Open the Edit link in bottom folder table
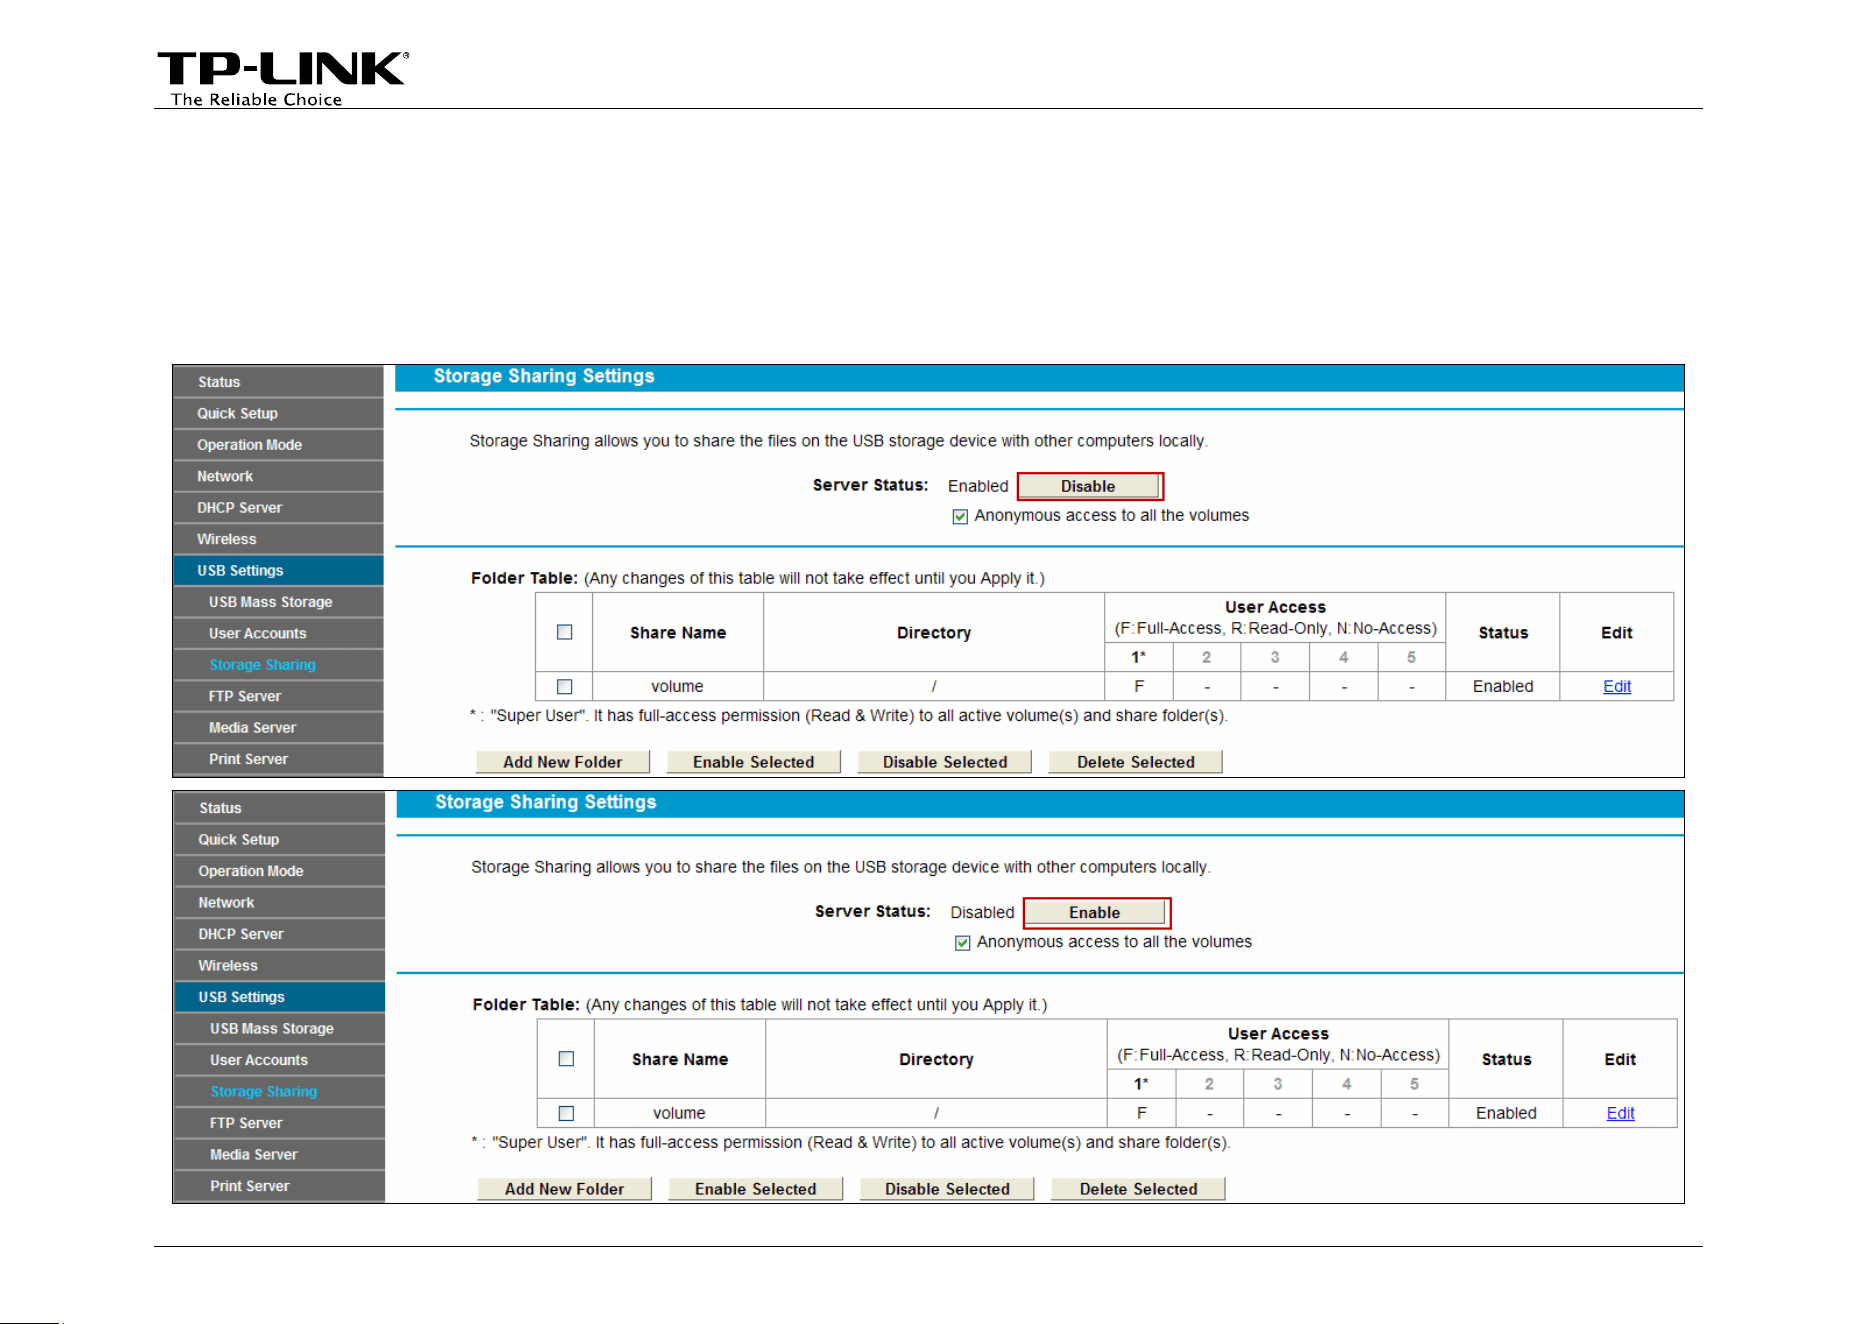The width and height of the screenshot is (1872, 1324). (x=1620, y=1113)
